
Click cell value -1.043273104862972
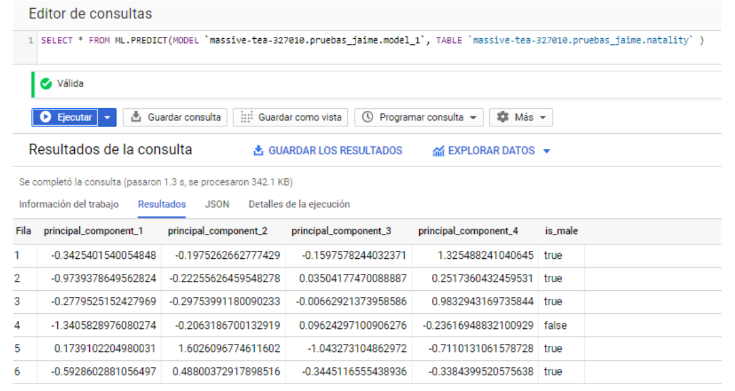click(x=357, y=348)
